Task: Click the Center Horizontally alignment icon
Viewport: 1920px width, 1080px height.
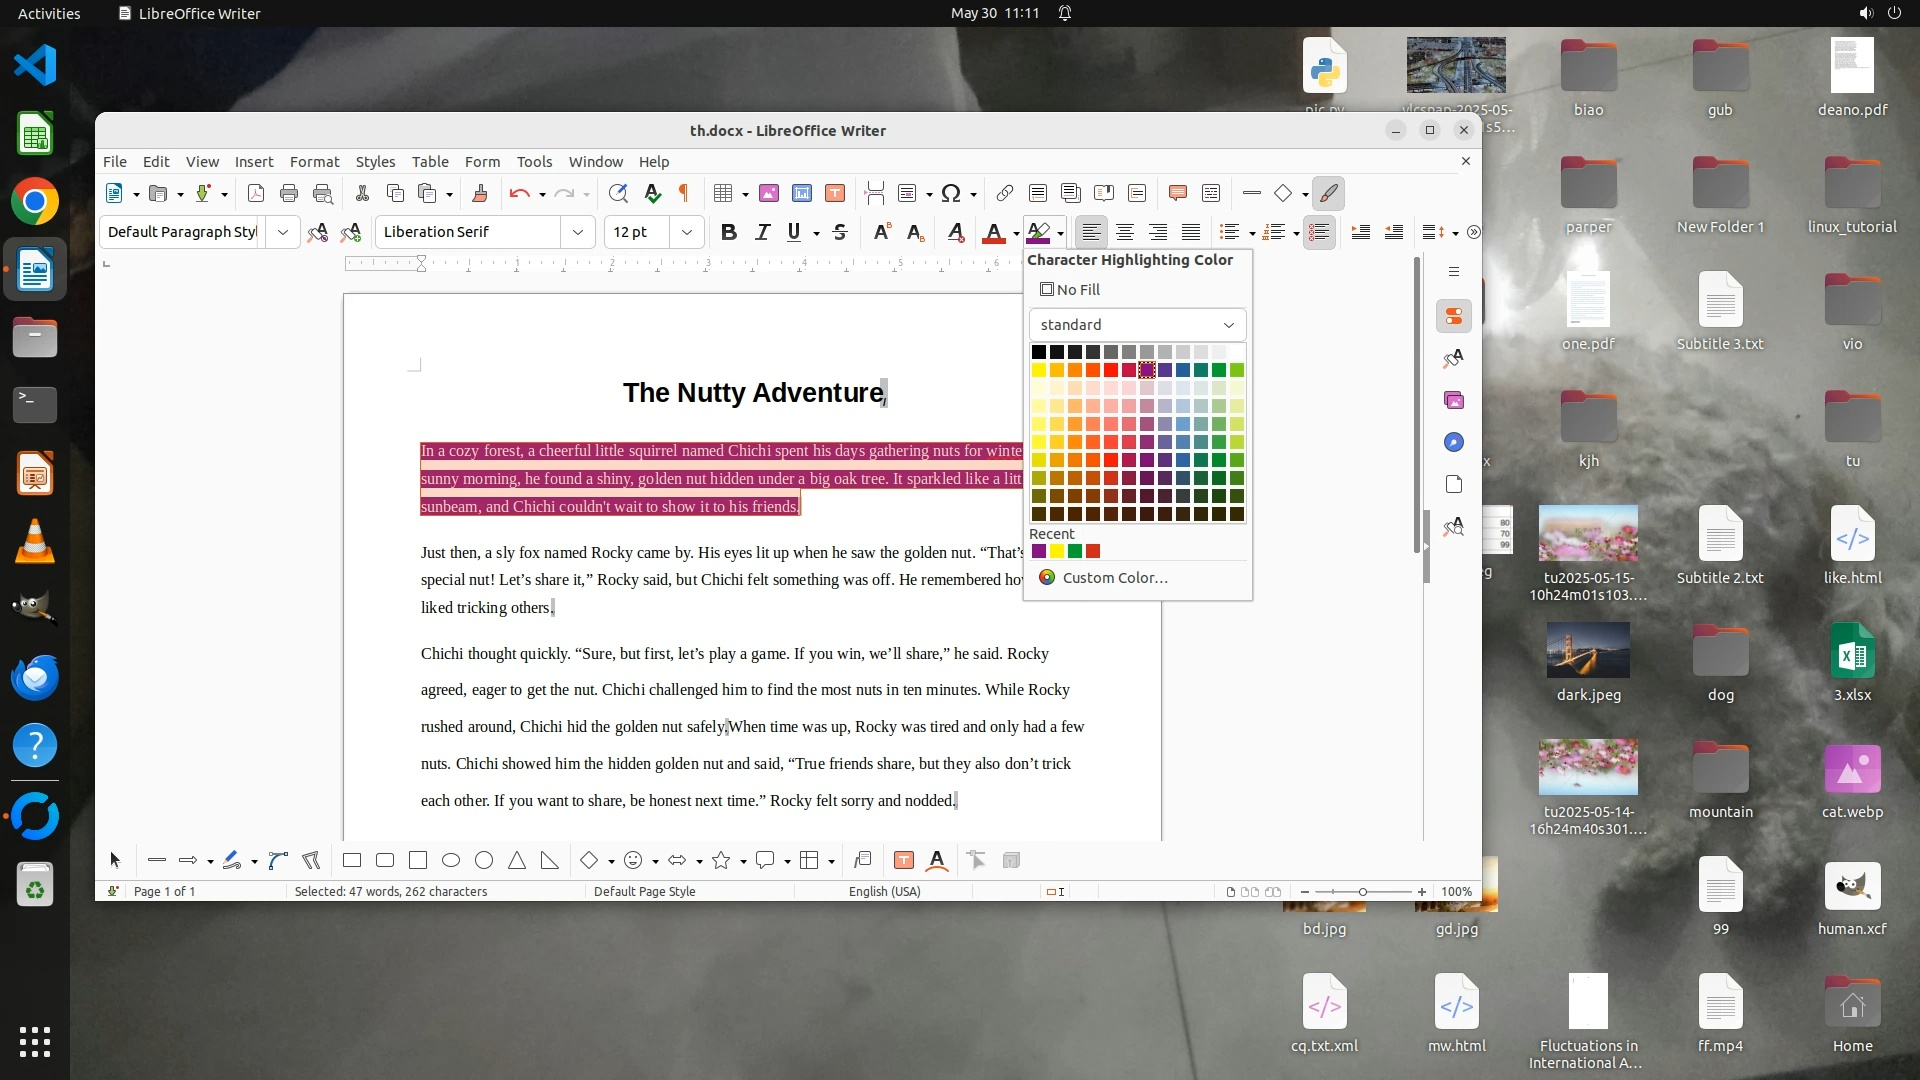Action: click(1125, 232)
